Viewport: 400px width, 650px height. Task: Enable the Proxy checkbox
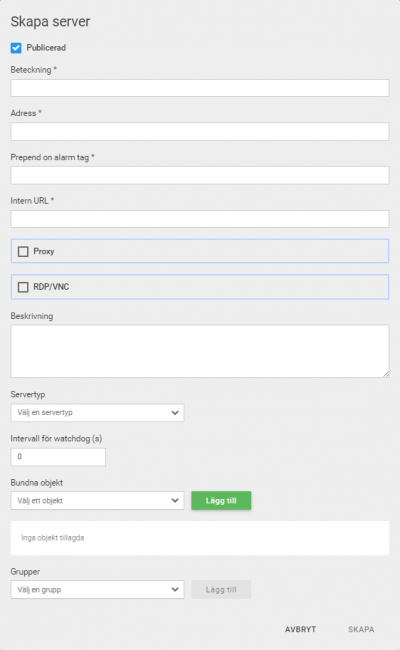(23, 252)
